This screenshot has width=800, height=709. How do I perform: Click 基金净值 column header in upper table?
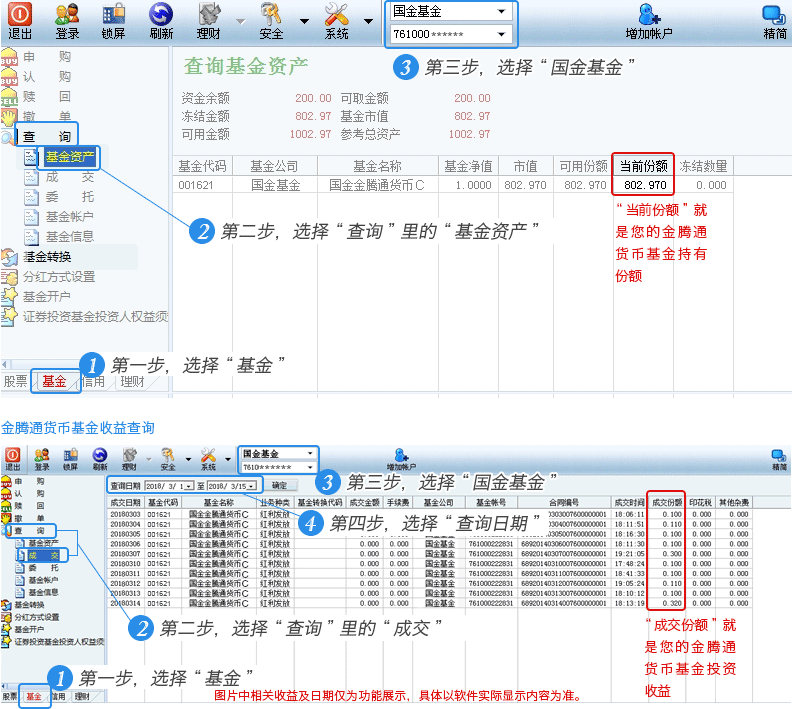coord(468,166)
